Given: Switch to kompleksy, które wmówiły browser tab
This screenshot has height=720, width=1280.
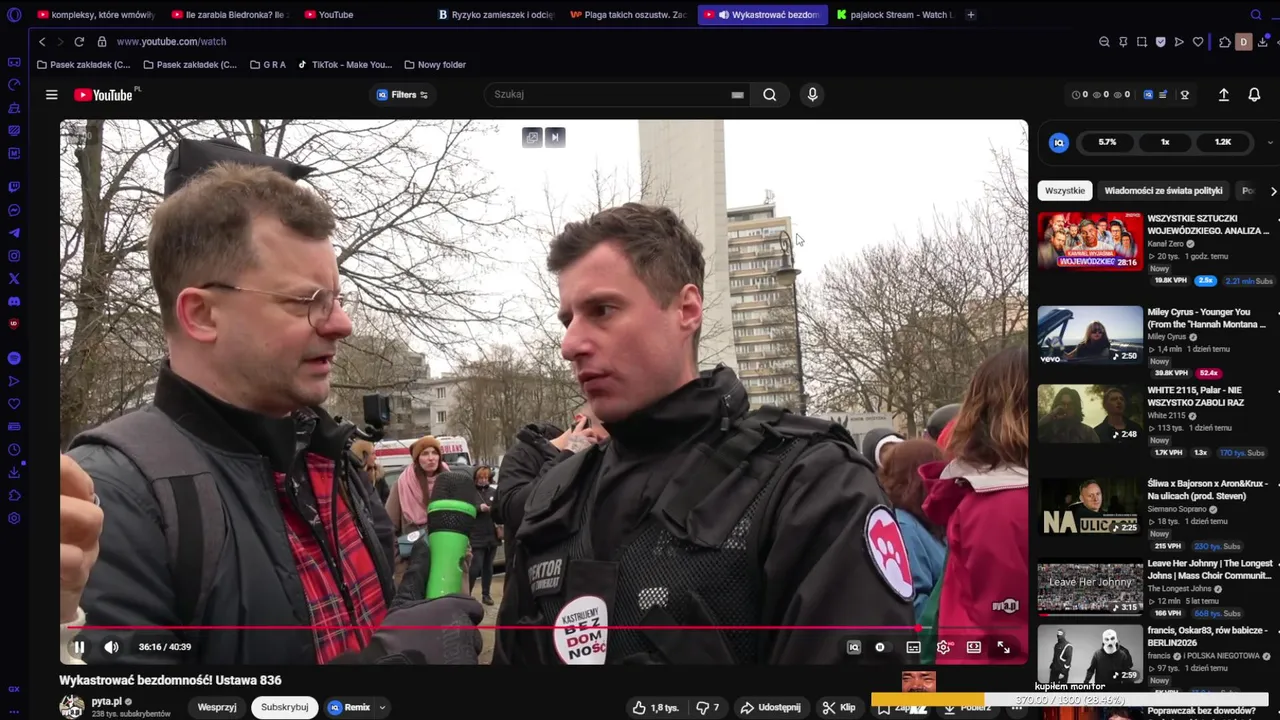Looking at the screenshot, I should [95, 15].
